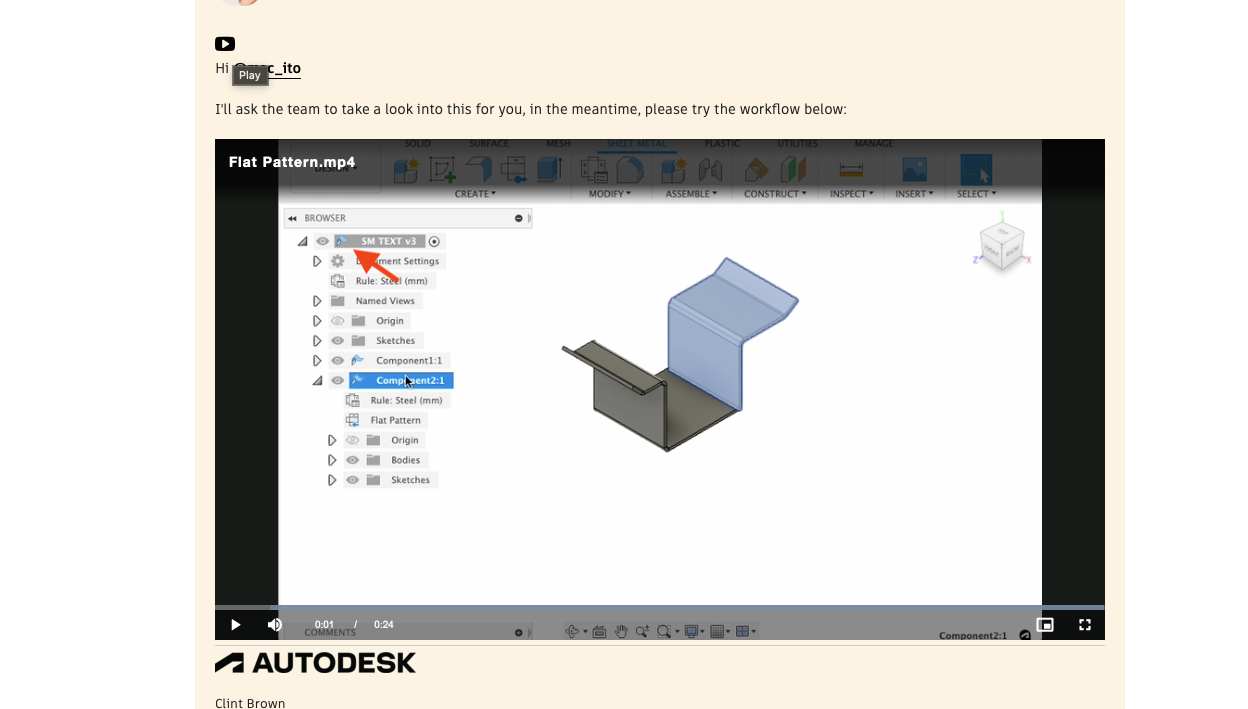Show the hidden Origin folder
Image resolution: width=1248 pixels, height=709 pixels.
pyautogui.click(x=337, y=320)
